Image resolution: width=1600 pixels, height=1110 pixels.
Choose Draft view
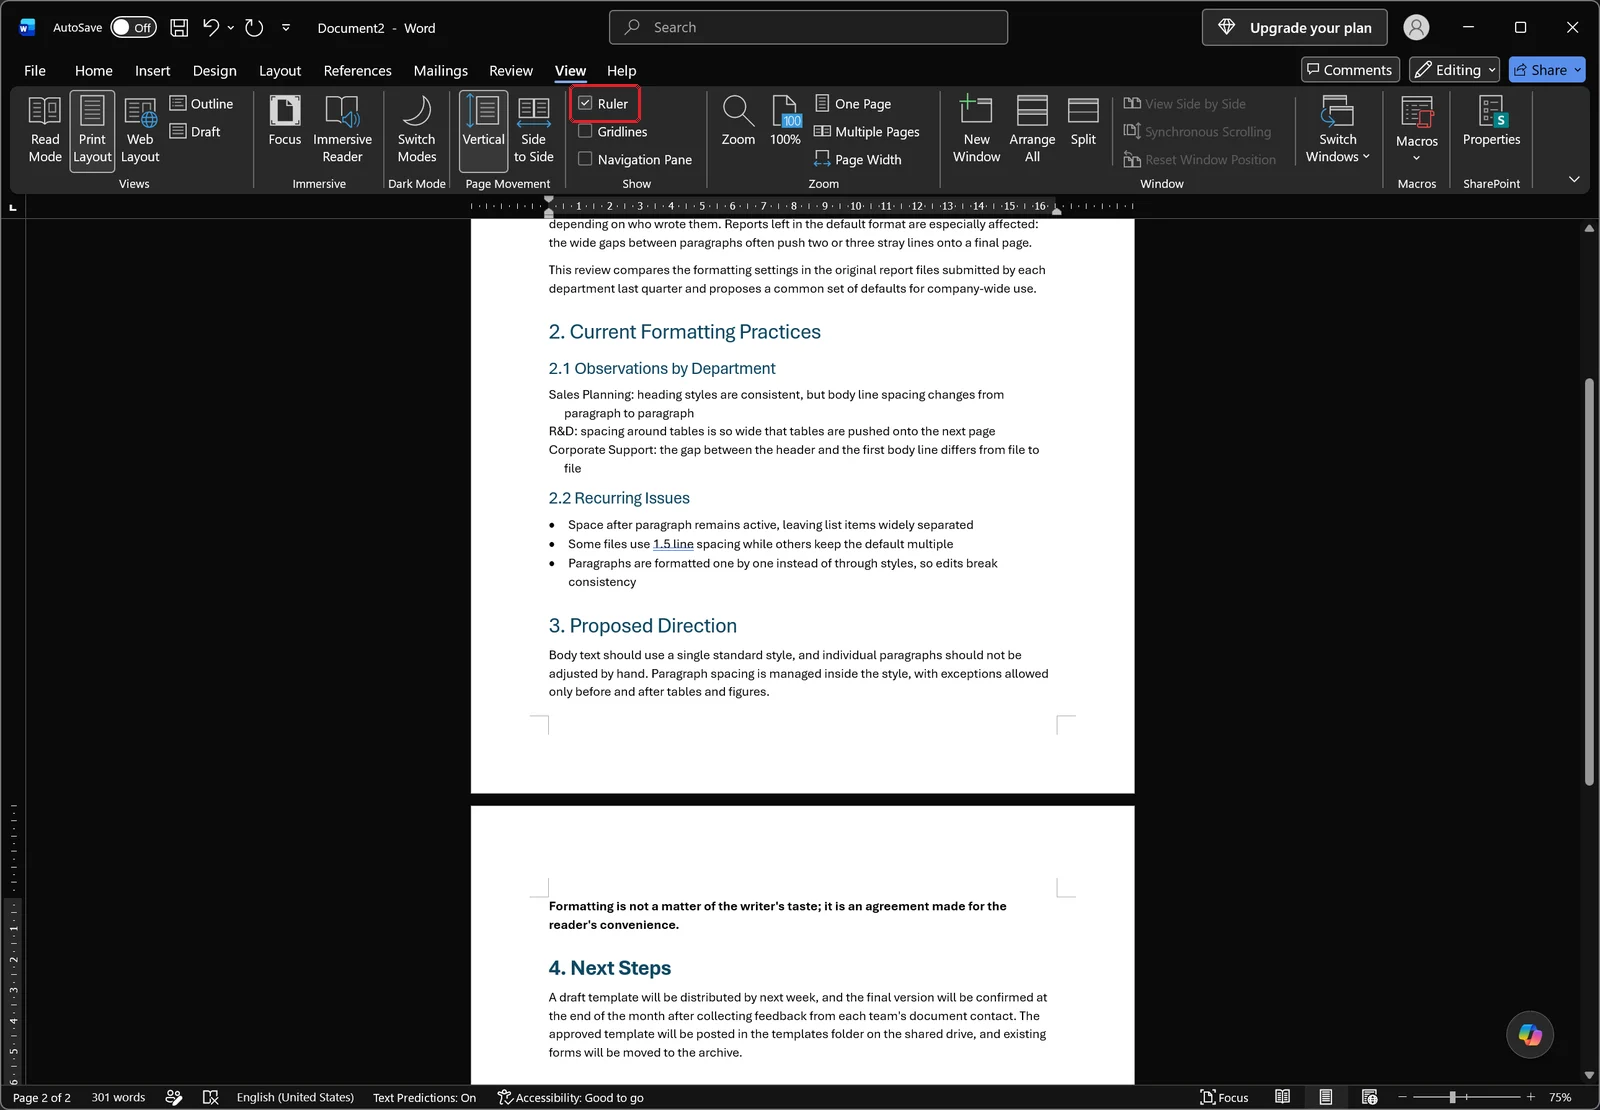[x=195, y=131]
